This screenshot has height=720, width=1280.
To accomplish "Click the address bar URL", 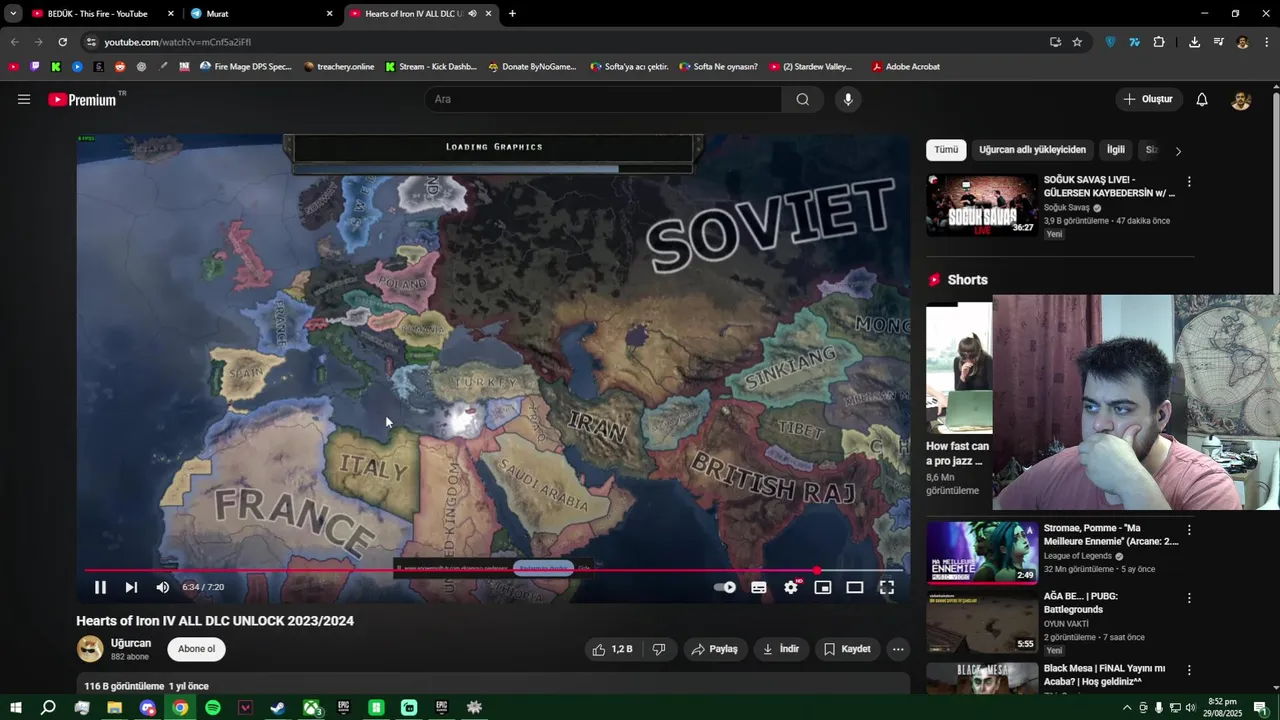I will [178, 42].
